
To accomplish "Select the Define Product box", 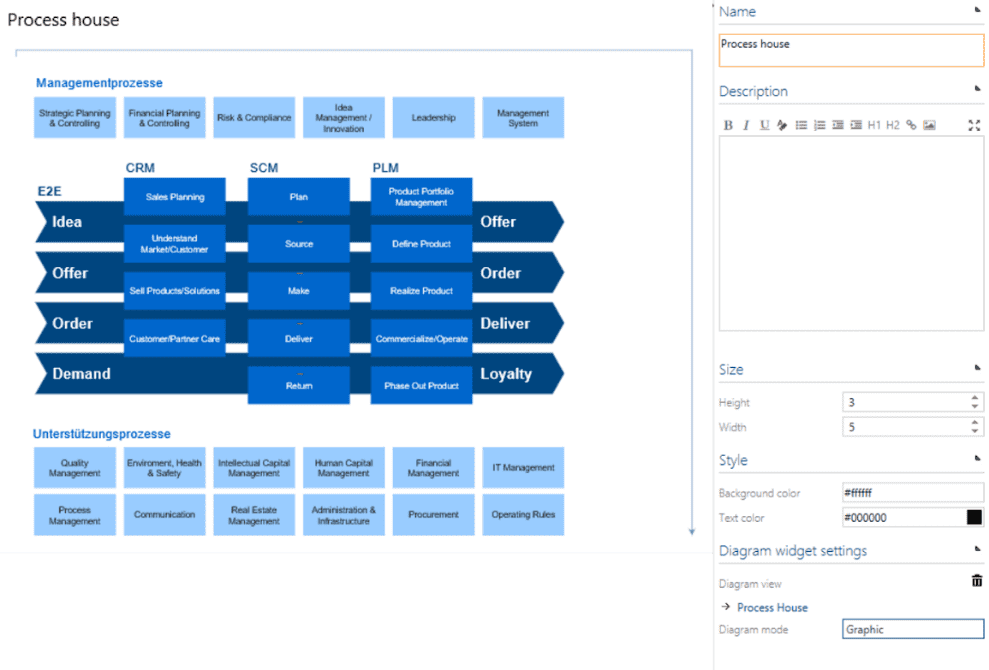I will (421, 244).
